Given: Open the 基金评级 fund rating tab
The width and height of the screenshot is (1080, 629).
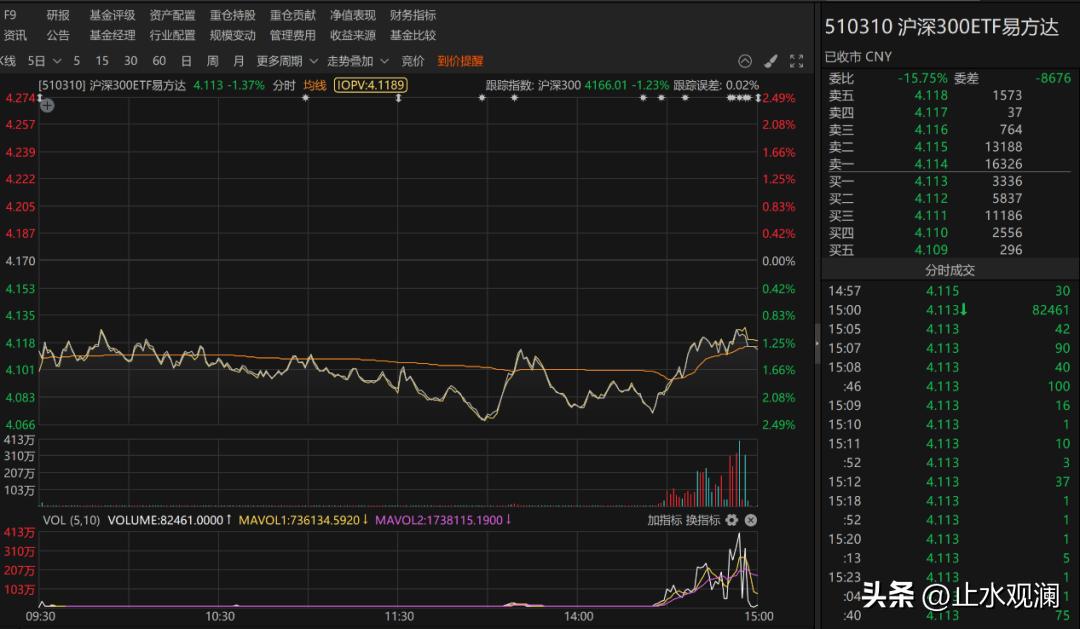Looking at the screenshot, I should (112, 15).
